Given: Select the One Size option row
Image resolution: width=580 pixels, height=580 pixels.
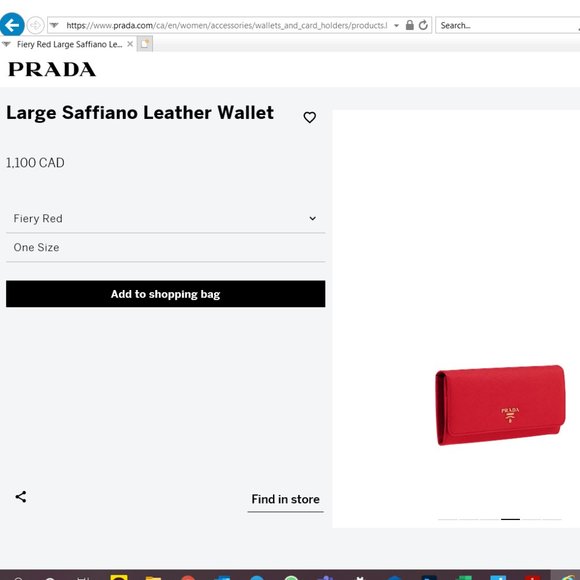Looking at the screenshot, I should [x=166, y=247].
